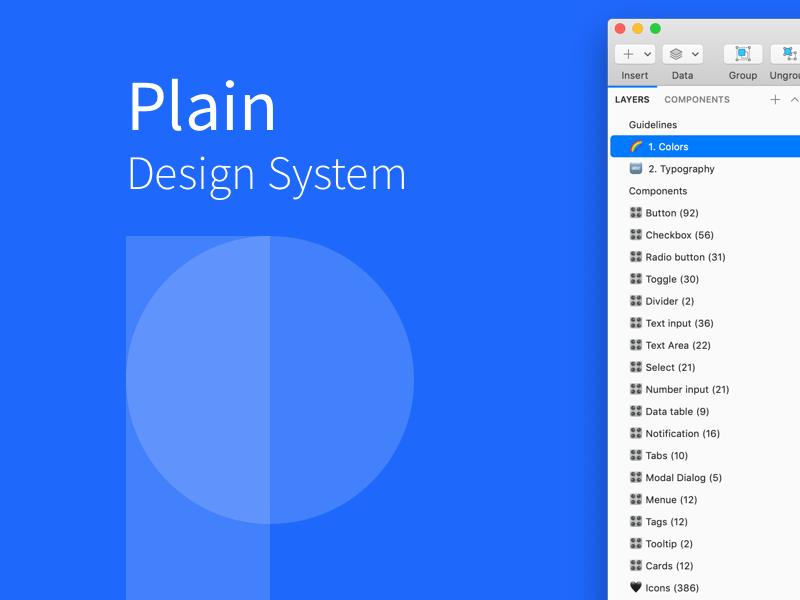Zoom the window with green button

click(x=656, y=29)
